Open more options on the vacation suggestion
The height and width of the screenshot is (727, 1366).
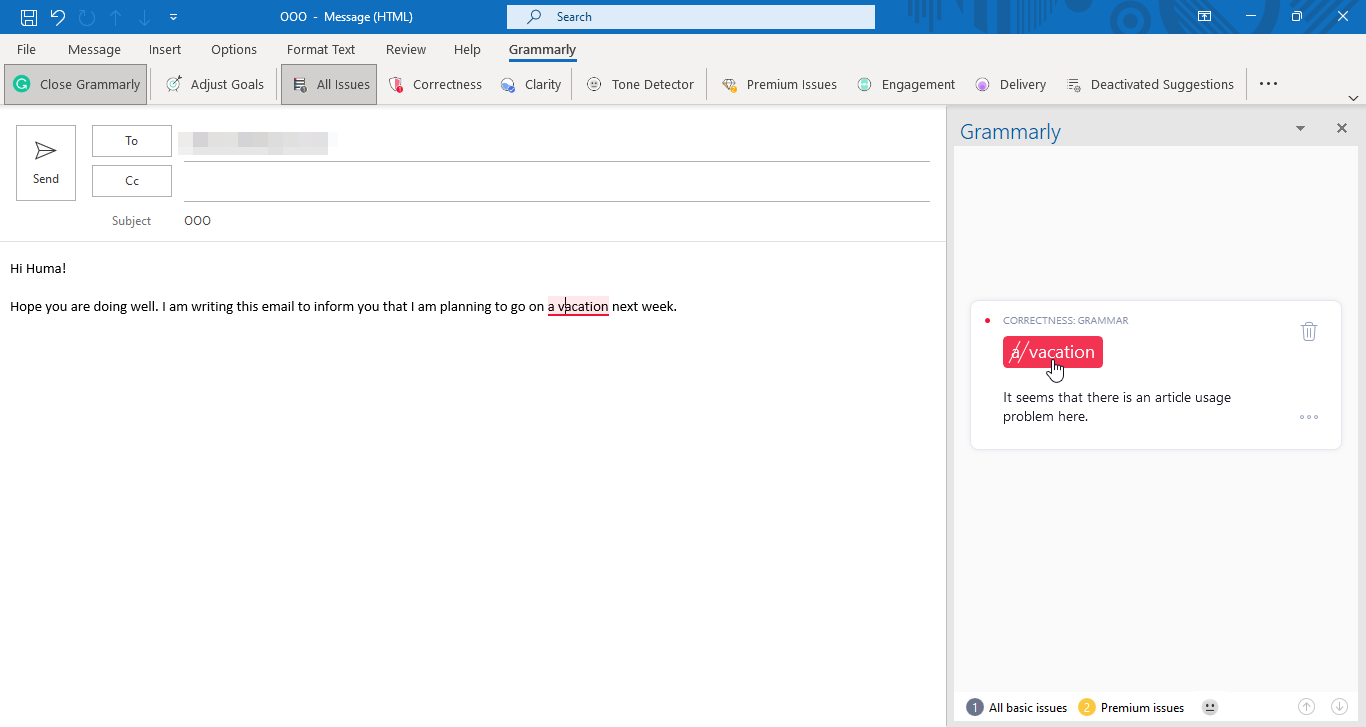(x=1309, y=417)
